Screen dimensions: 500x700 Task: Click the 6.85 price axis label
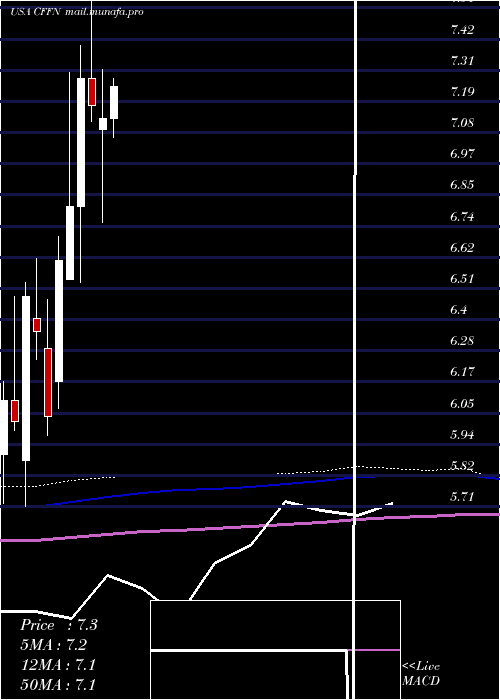pyautogui.click(x=462, y=185)
